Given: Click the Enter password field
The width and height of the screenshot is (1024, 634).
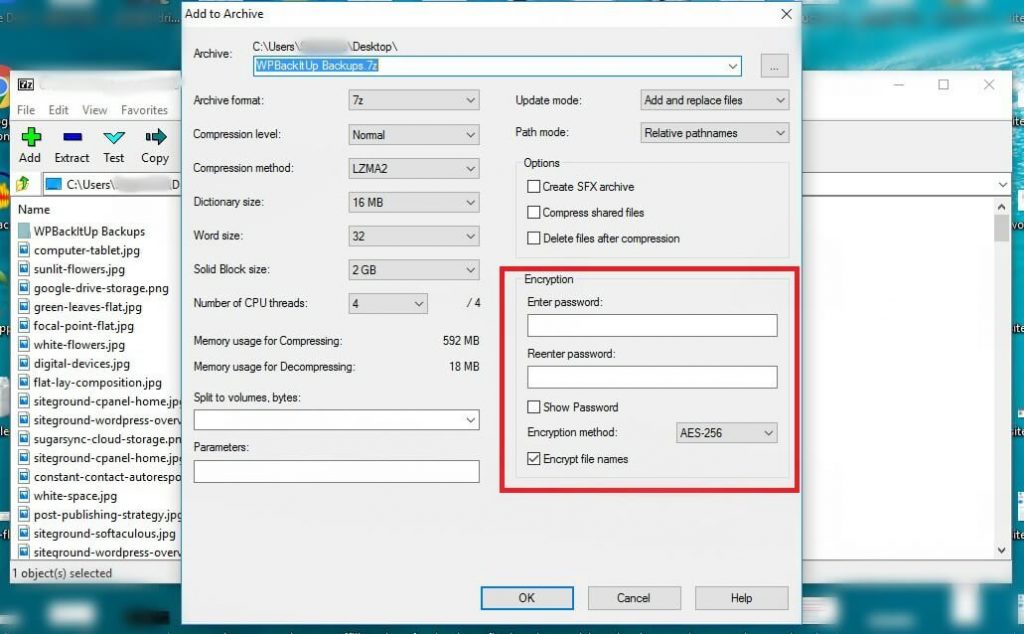Looking at the screenshot, I should (x=652, y=325).
